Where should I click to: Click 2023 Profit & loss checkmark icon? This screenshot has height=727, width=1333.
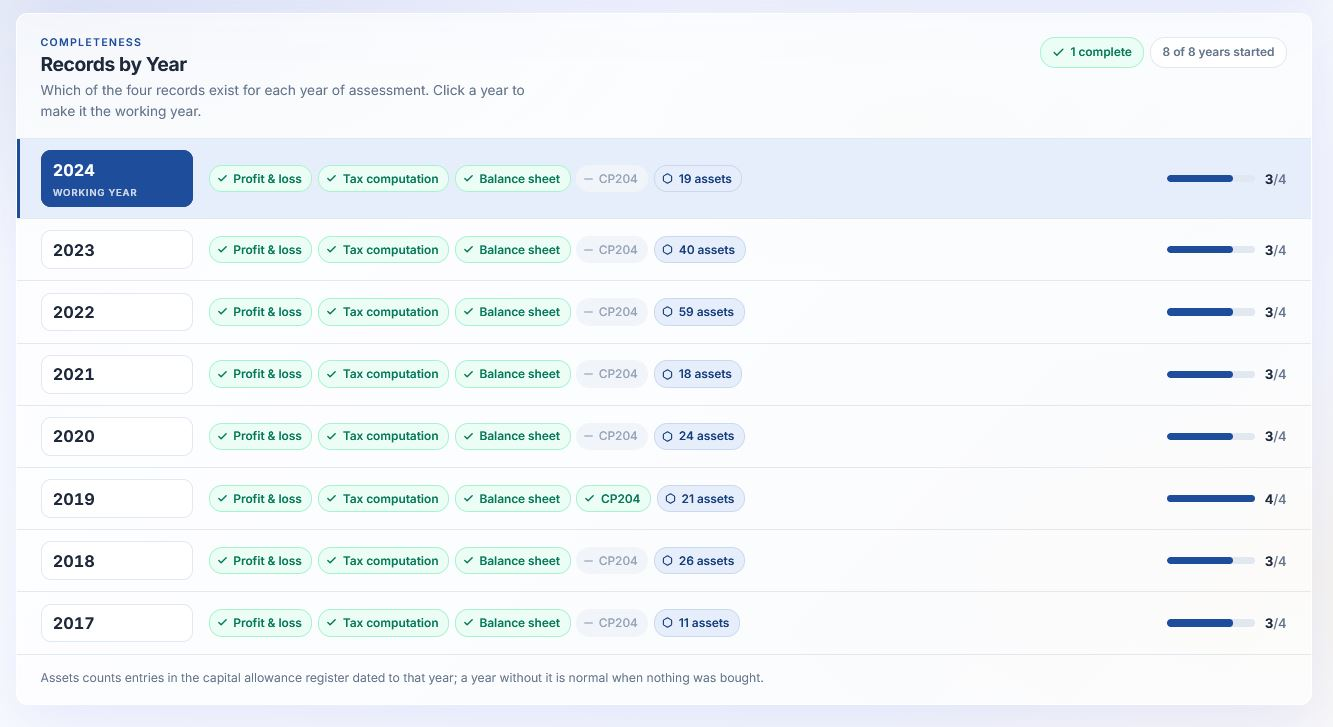pyautogui.click(x=222, y=250)
